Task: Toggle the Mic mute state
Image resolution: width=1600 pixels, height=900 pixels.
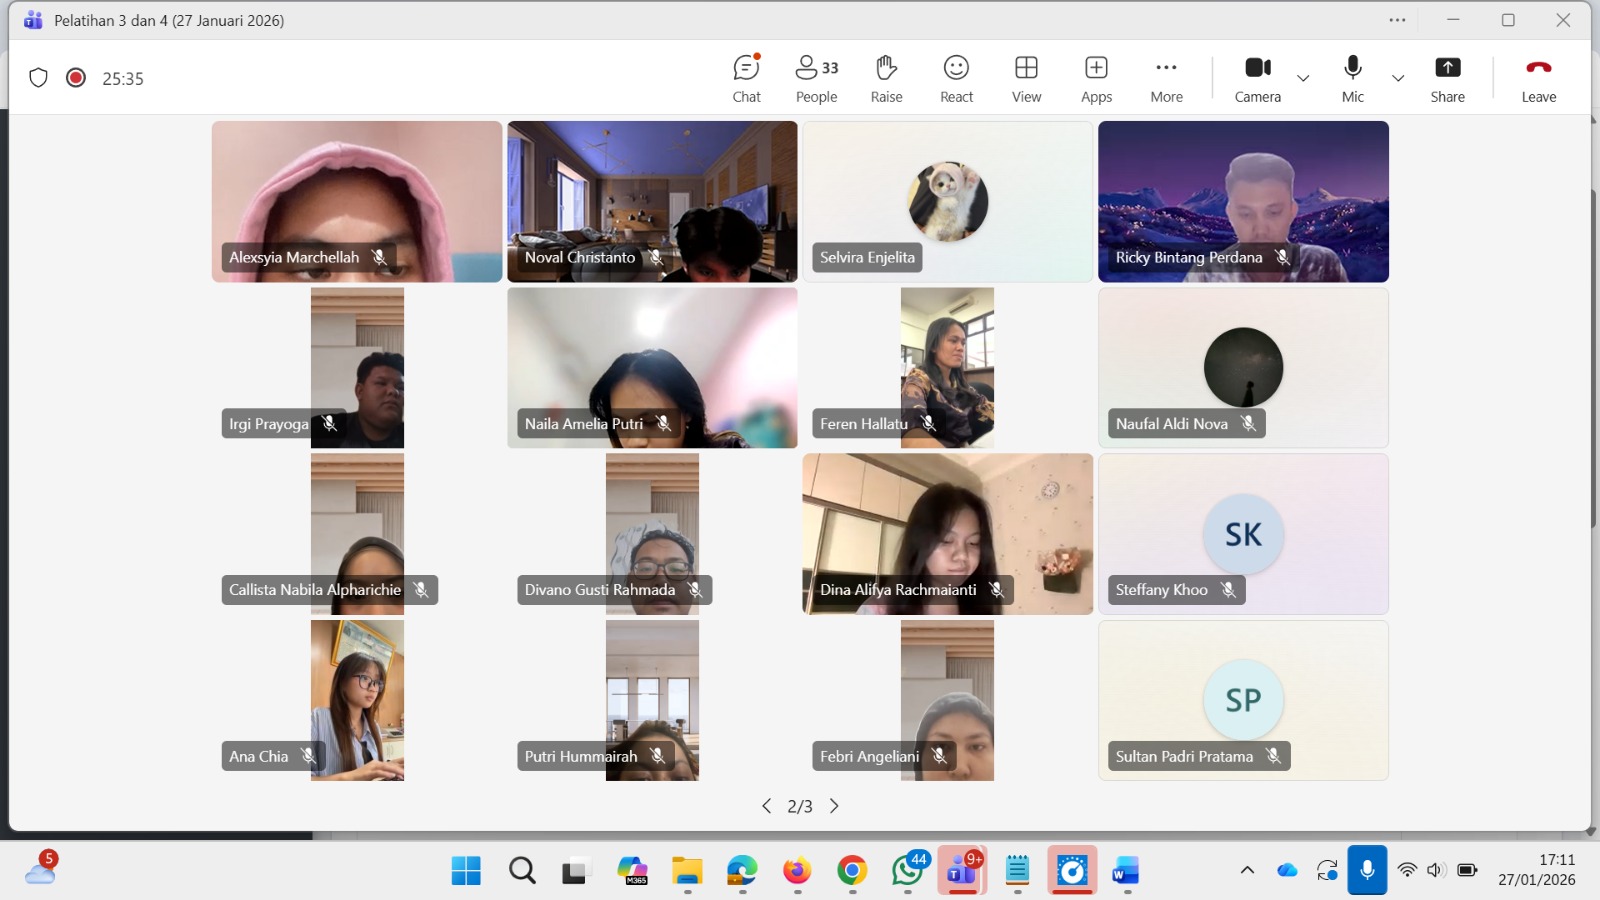Action: point(1352,78)
